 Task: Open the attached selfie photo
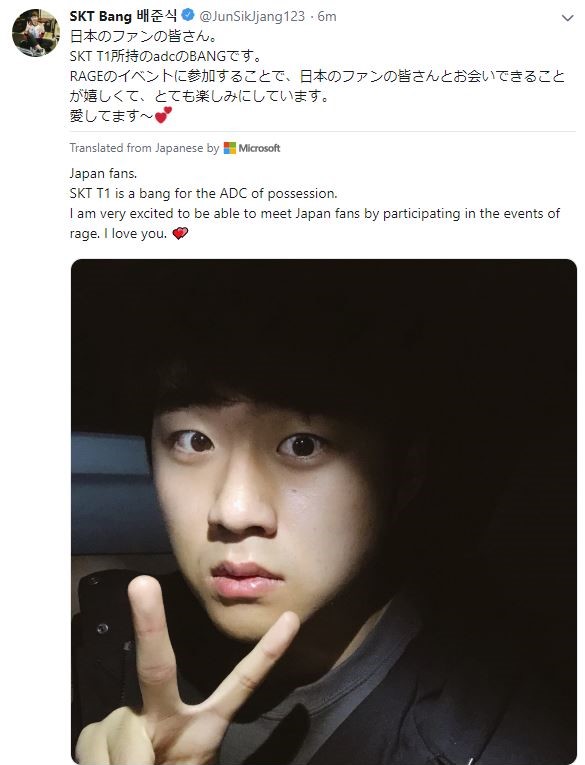(324, 511)
